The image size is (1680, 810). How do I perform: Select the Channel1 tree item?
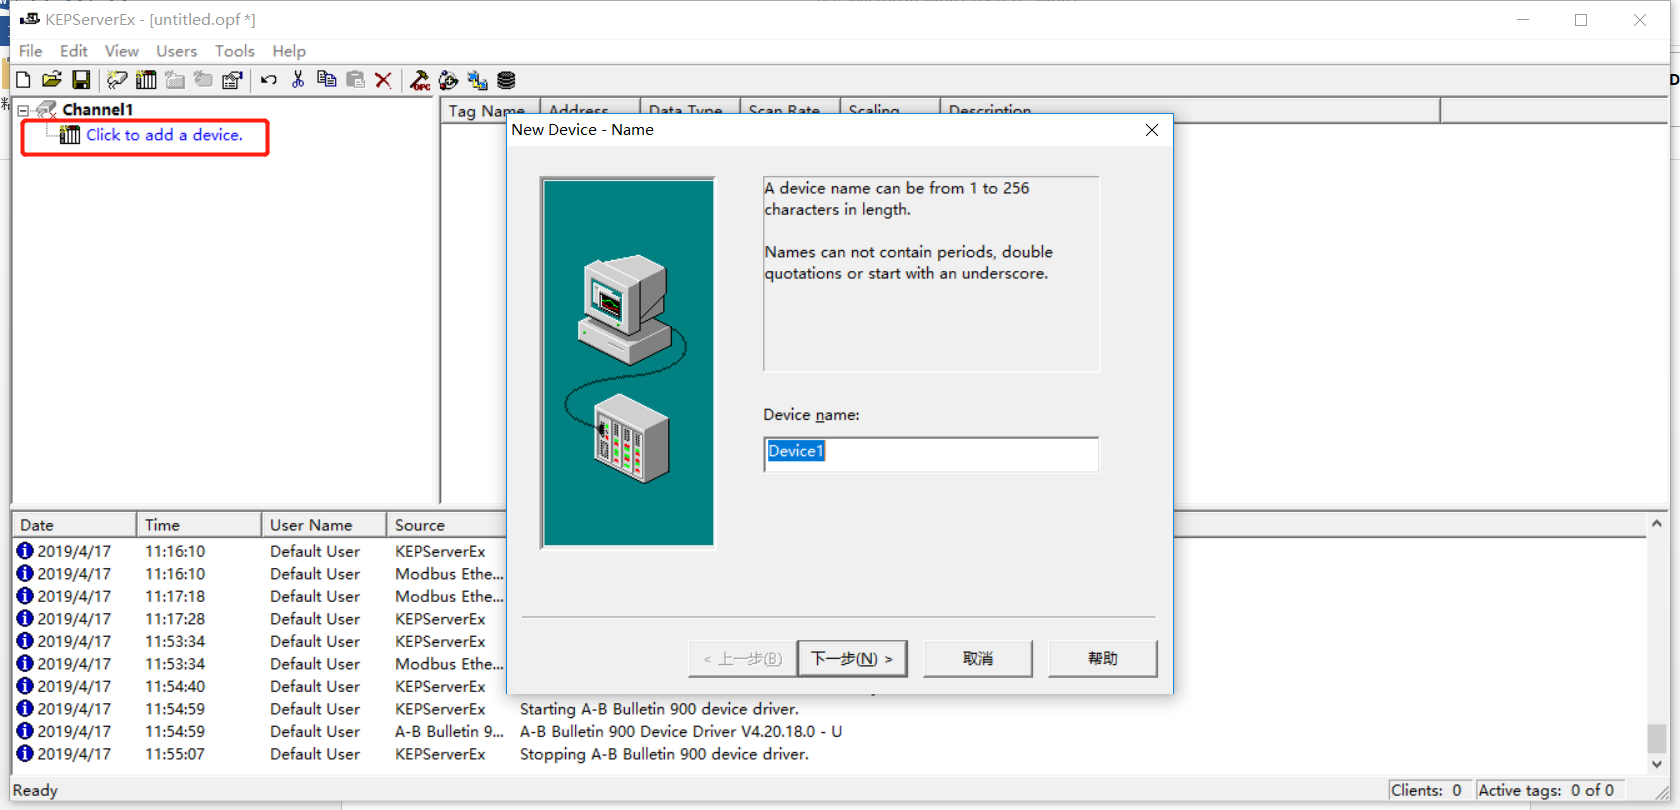[97, 110]
